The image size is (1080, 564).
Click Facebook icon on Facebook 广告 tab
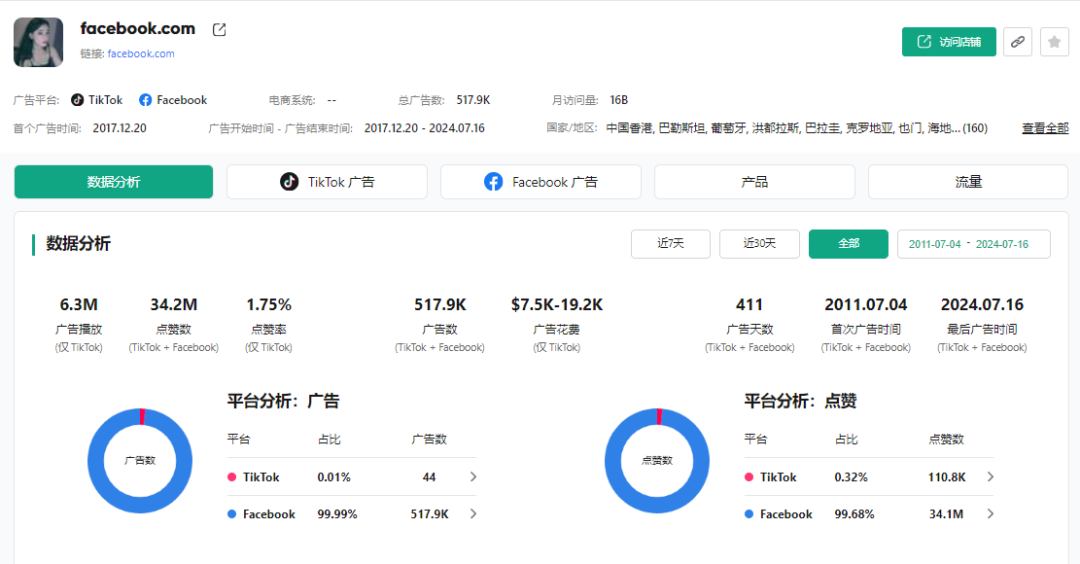[x=493, y=182]
